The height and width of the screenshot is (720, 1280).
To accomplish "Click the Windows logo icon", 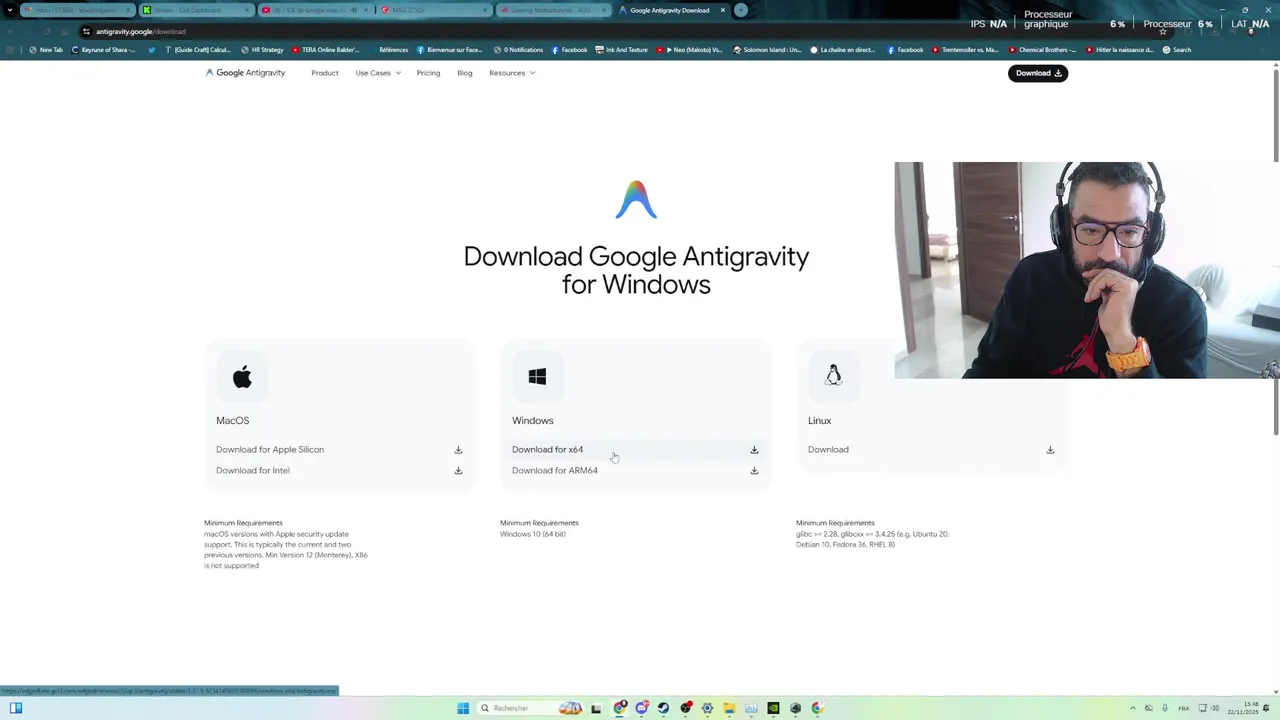I will pos(537,377).
